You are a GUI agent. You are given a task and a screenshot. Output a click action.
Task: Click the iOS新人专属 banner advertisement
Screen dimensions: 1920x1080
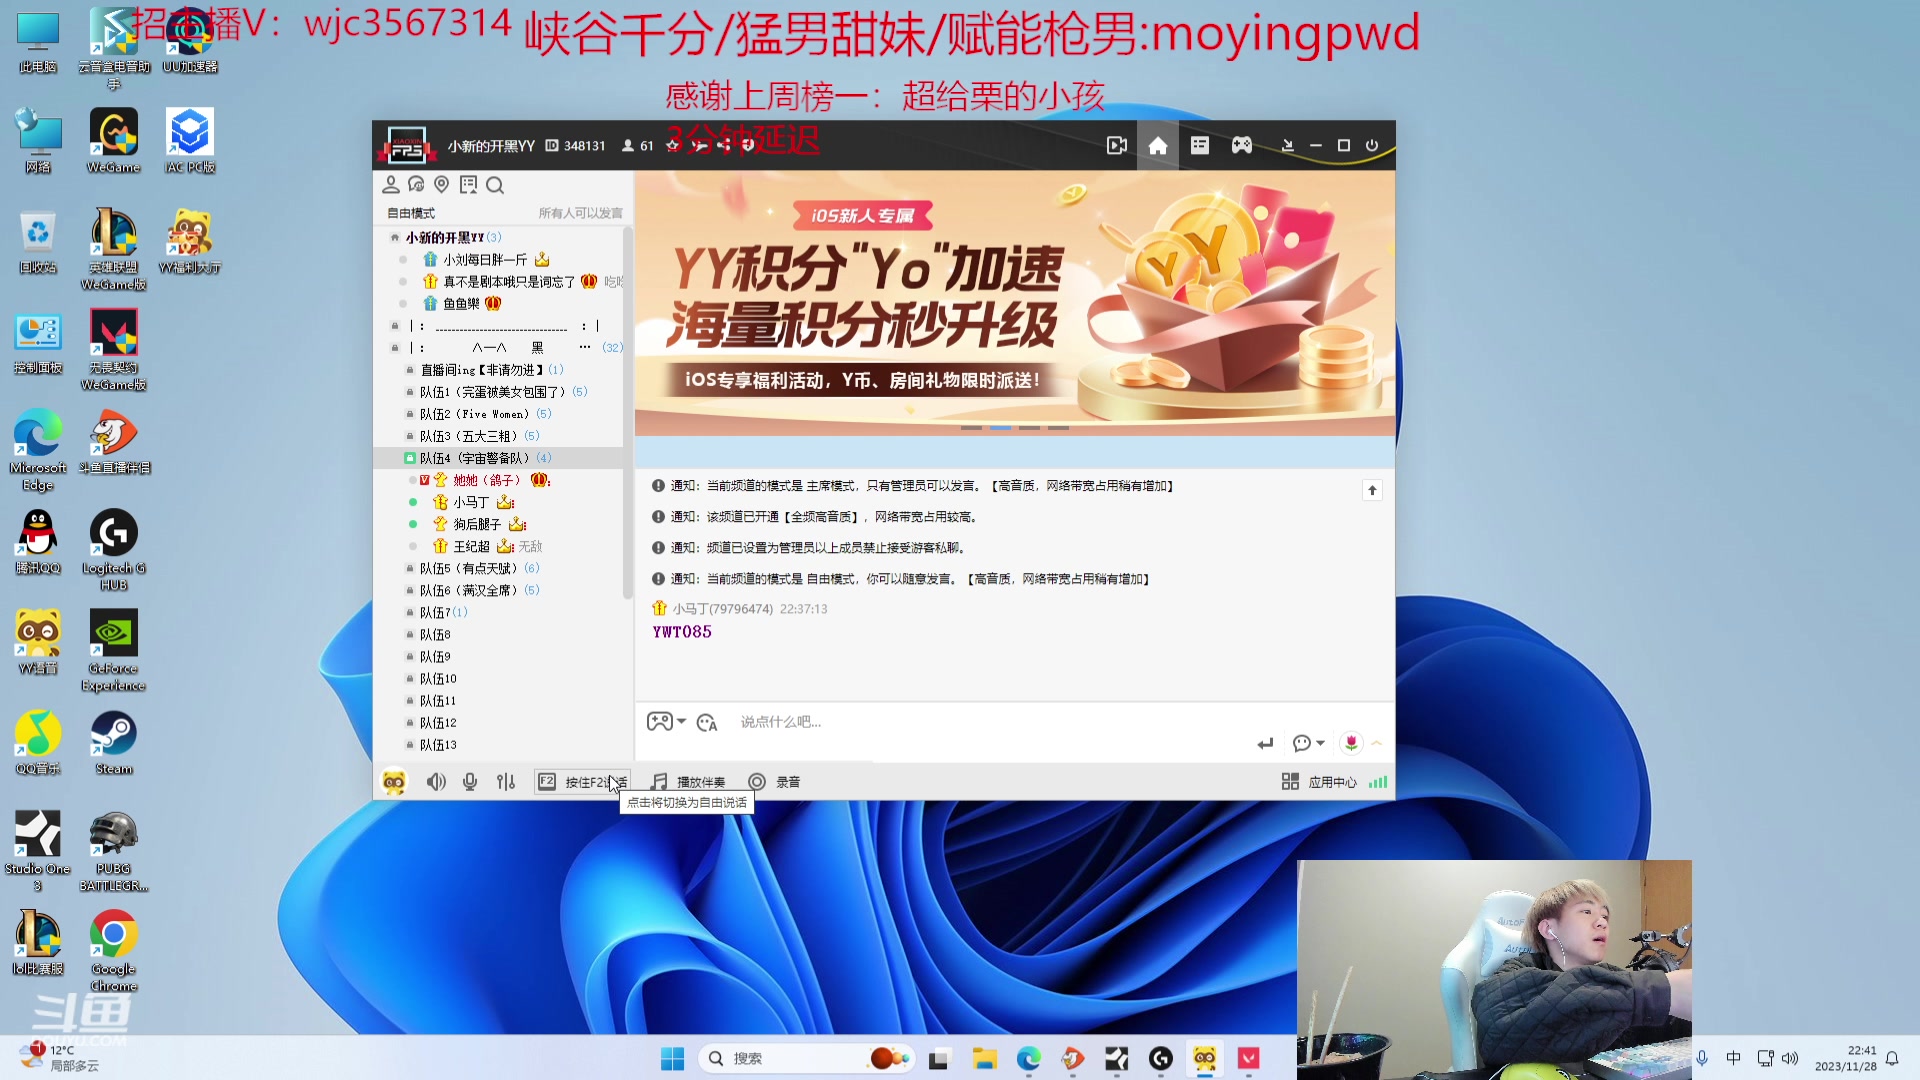[x=1014, y=303]
